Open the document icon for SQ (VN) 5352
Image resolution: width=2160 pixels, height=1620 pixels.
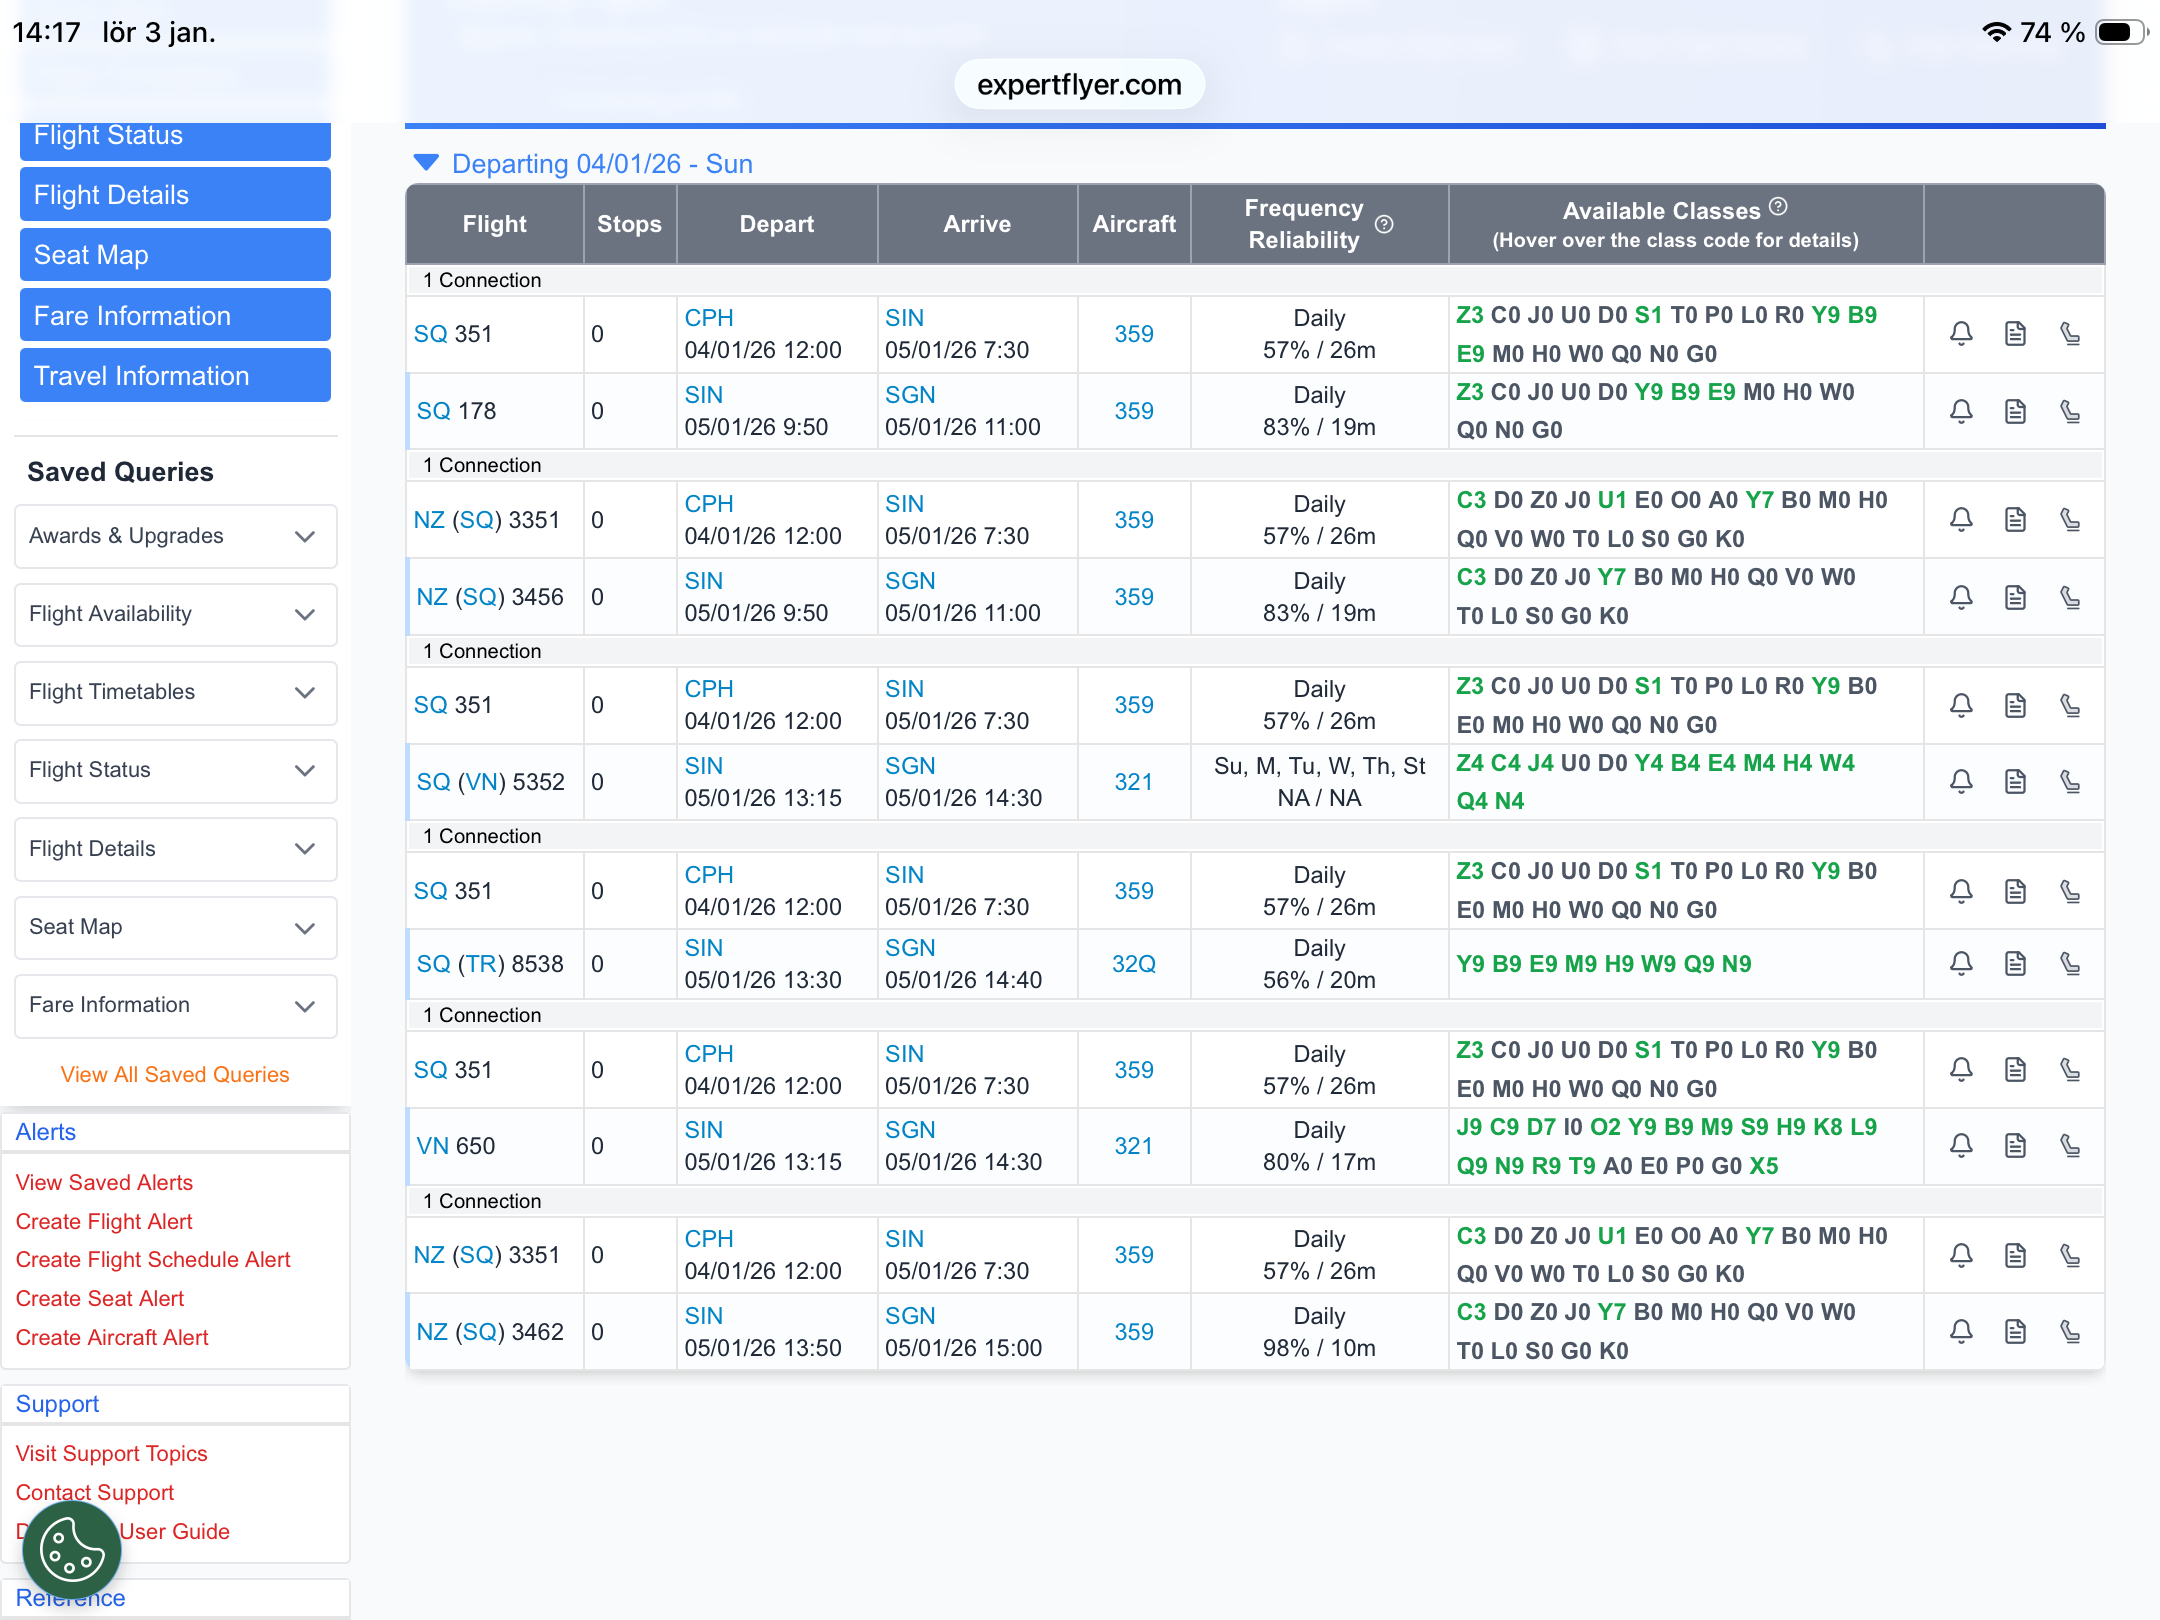point(2015,782)
